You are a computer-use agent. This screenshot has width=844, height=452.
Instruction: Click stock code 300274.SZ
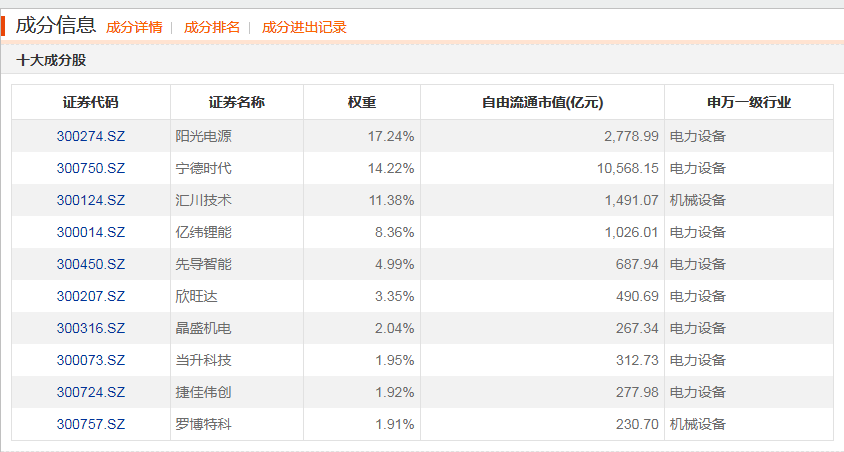[90, 136]
